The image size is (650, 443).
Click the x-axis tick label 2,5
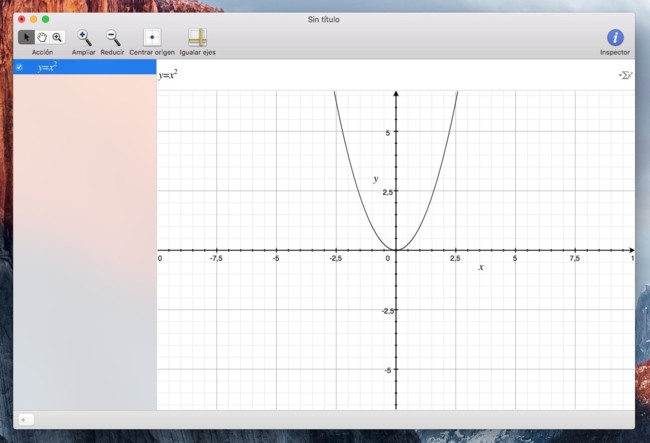455,258
